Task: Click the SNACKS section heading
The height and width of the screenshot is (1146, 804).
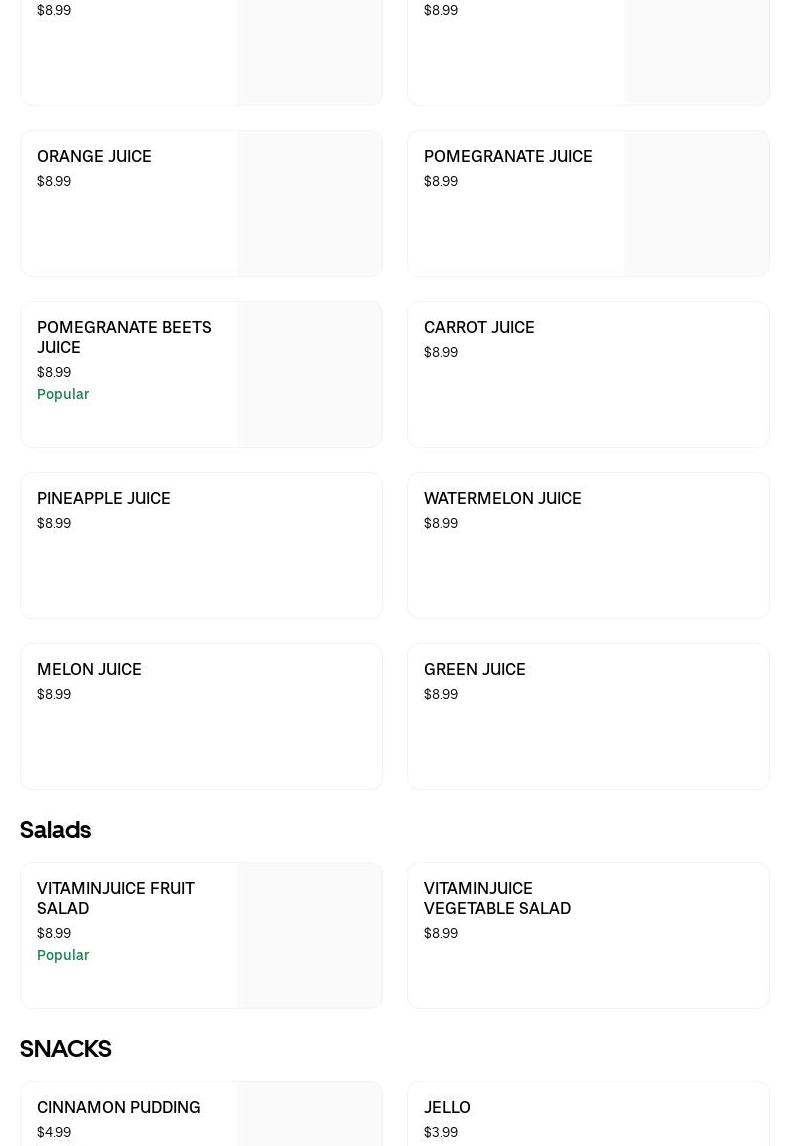Action: point(66,1049)
